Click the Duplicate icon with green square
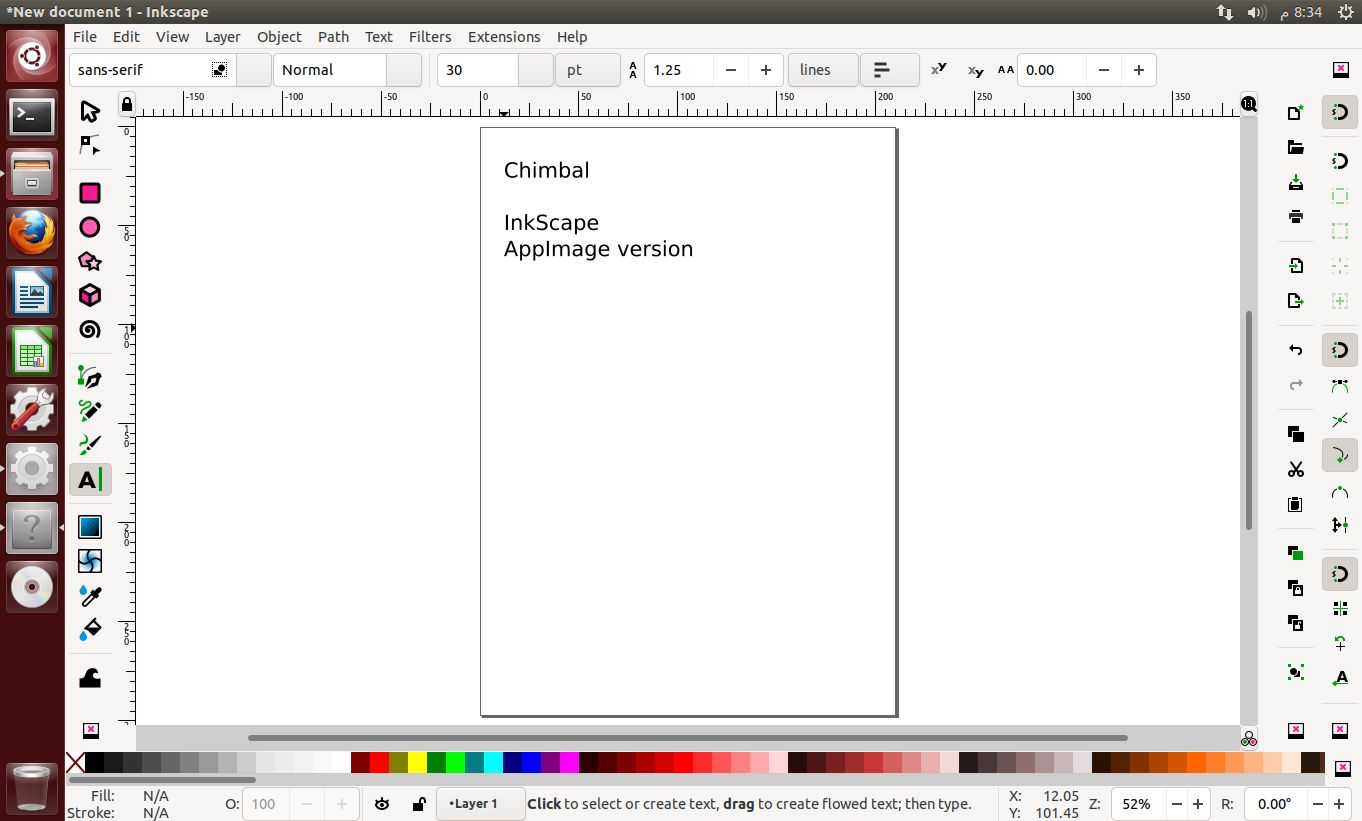This screenshot has height=821, width=1362. click(1296, 552)
